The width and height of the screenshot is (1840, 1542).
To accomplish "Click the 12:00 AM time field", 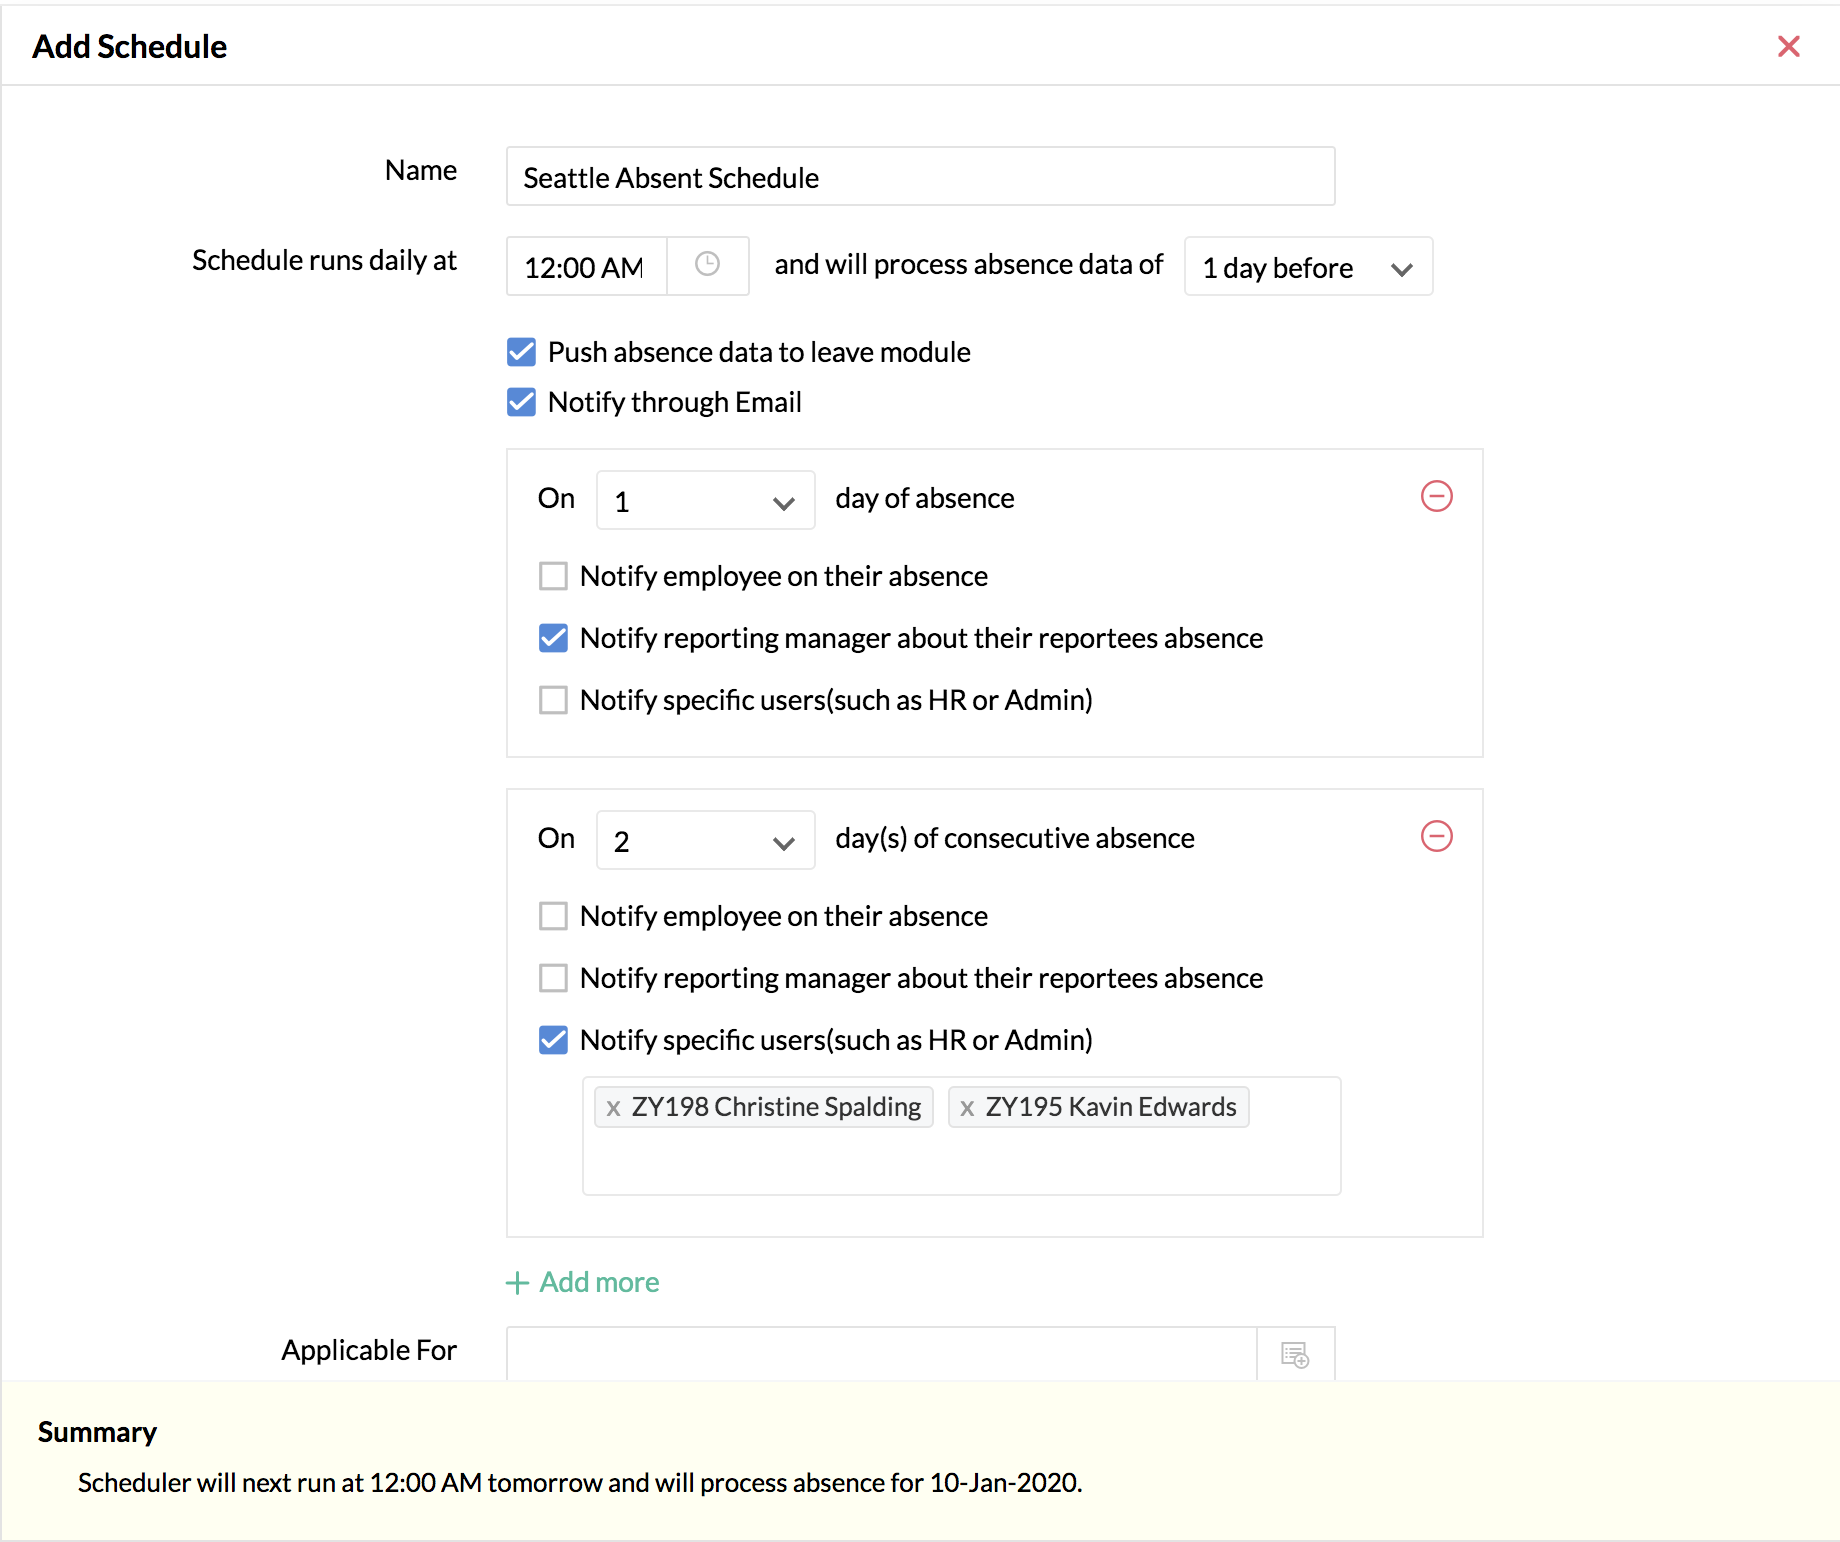I will tap(586, 267).
